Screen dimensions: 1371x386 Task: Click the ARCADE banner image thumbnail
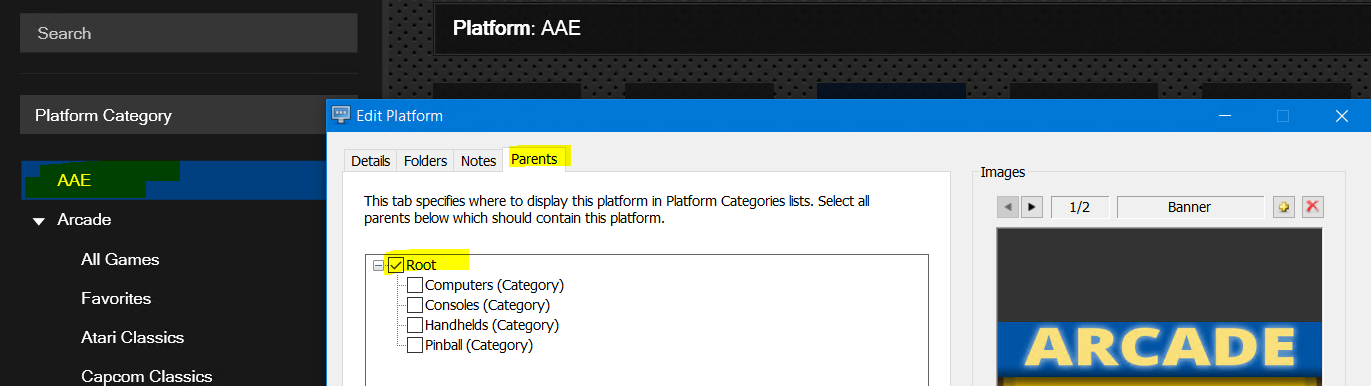point(1159,307)
